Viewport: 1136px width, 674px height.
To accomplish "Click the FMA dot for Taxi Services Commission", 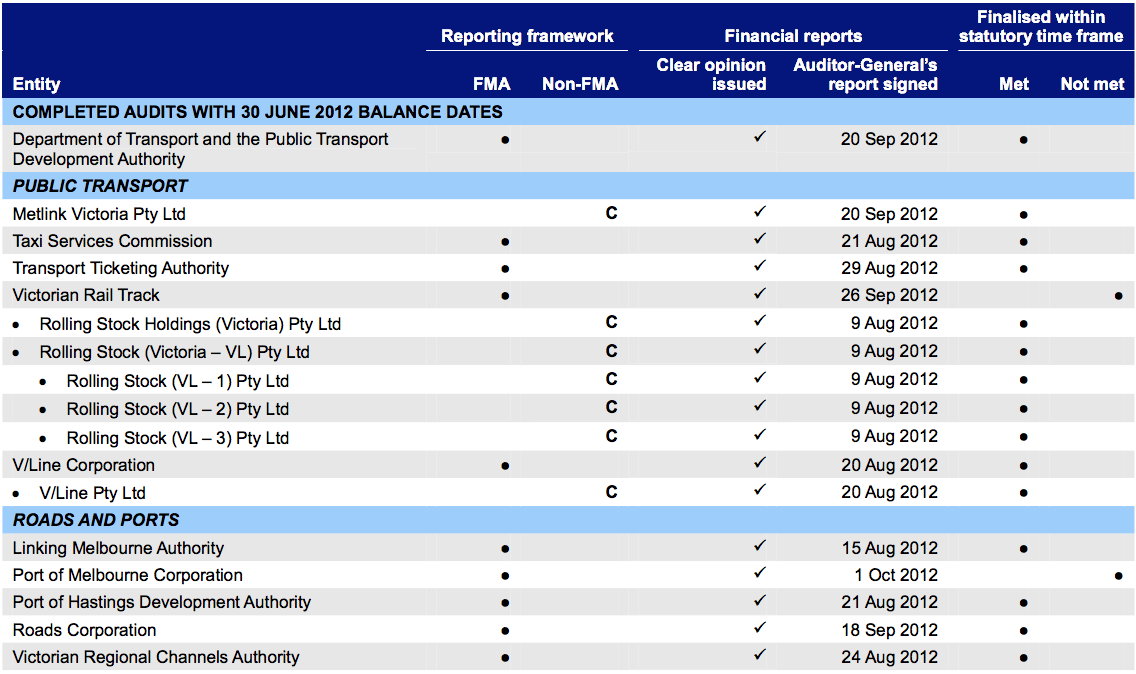I will pyautogui.click(x=505, y=242).
